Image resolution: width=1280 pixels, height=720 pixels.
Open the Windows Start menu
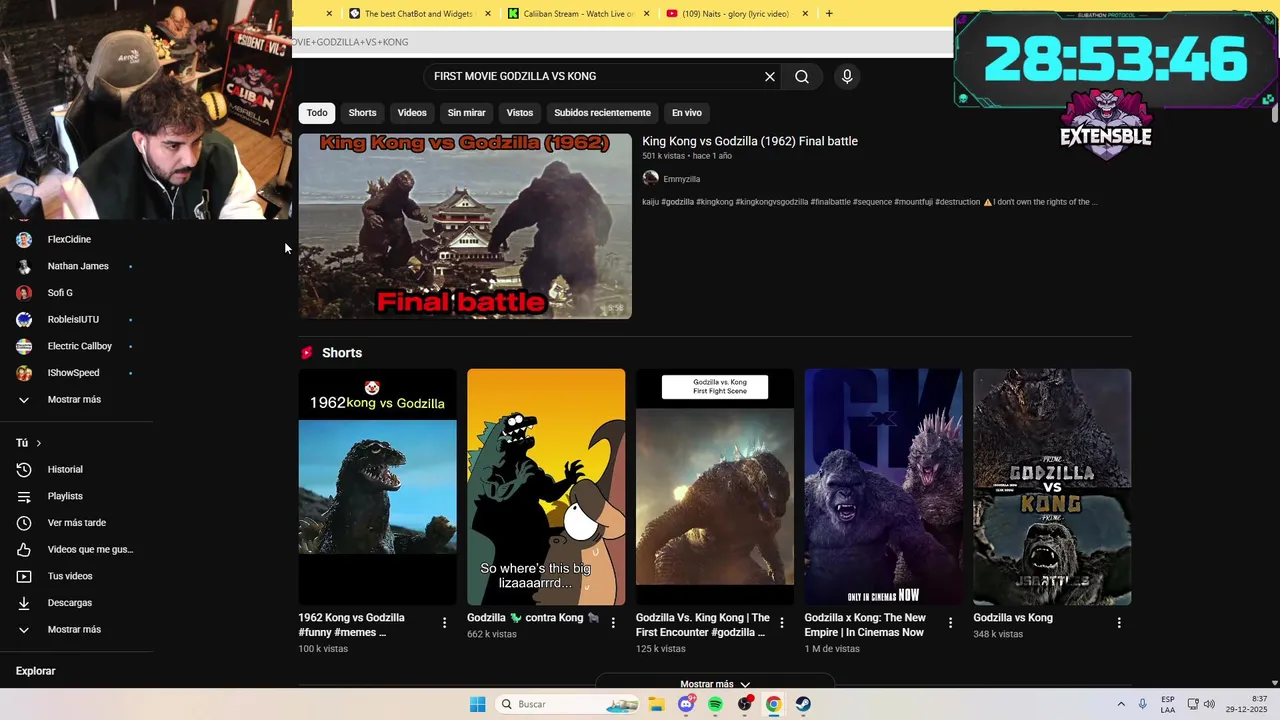tap(478, 704)
